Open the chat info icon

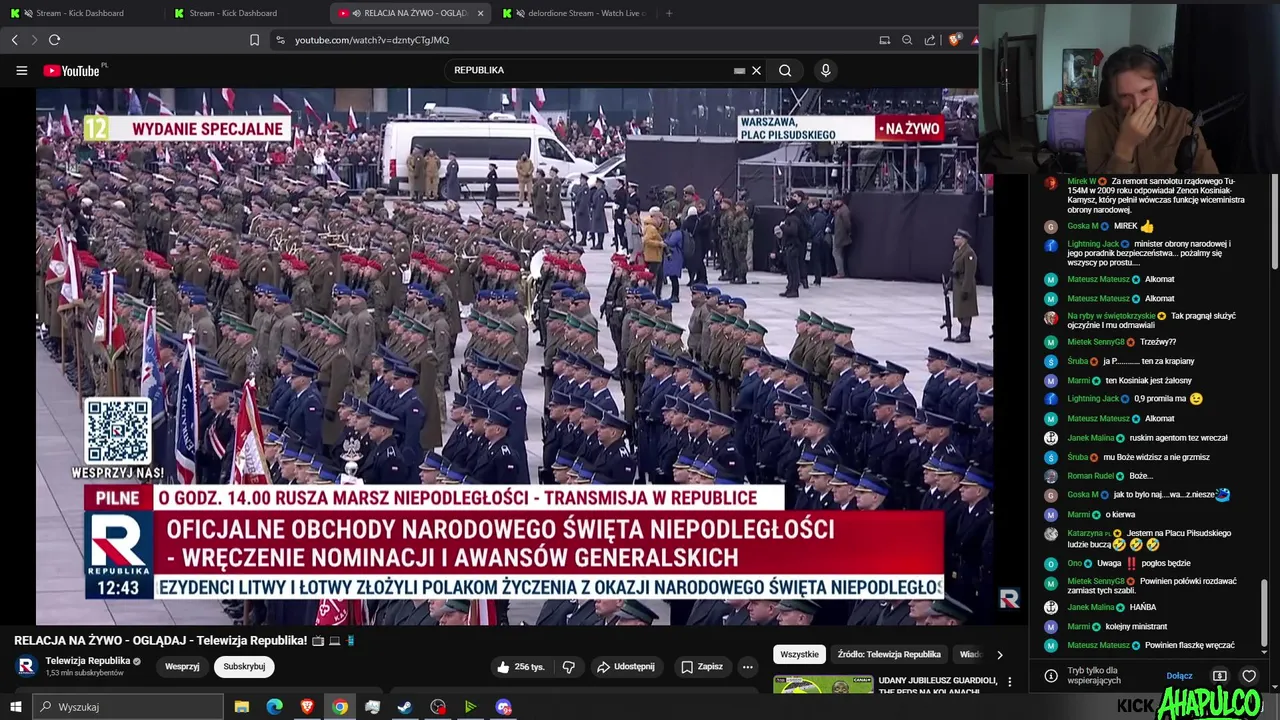[1050, 676]
